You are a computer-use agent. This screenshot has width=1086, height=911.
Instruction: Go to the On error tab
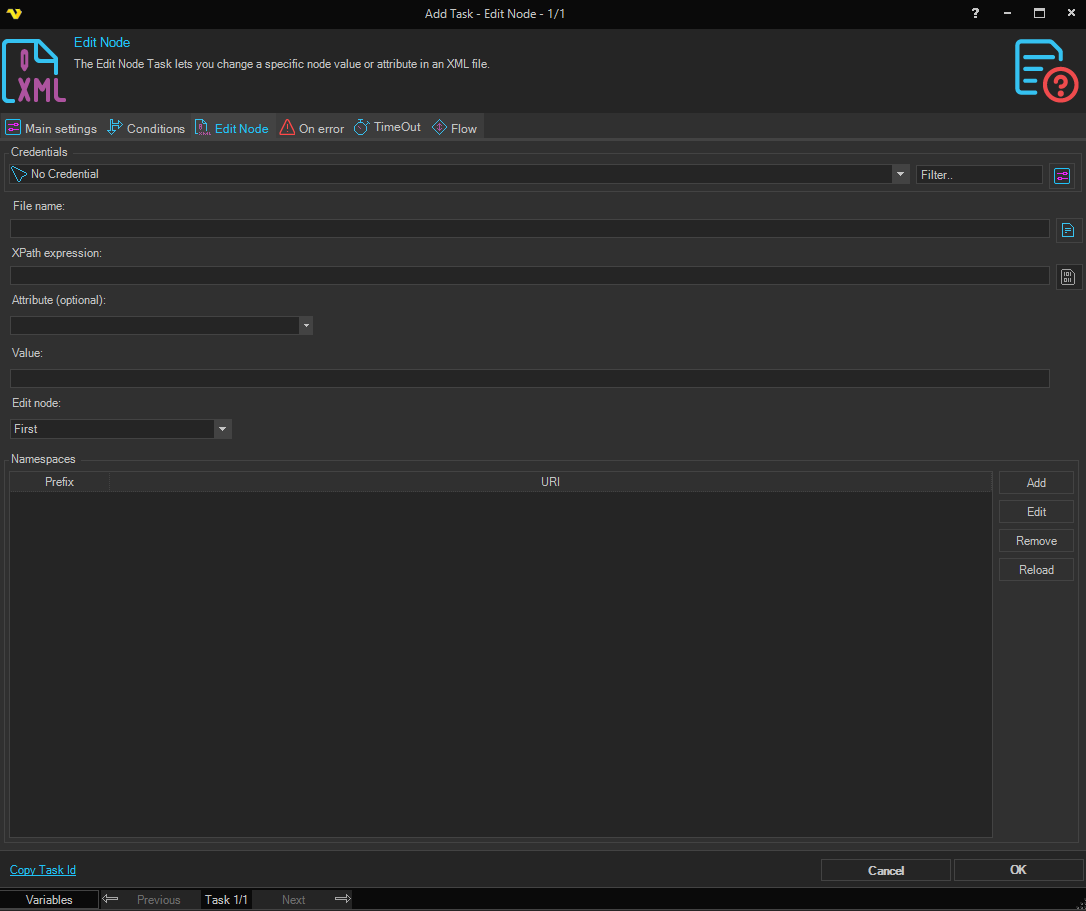tap(311, 128)
